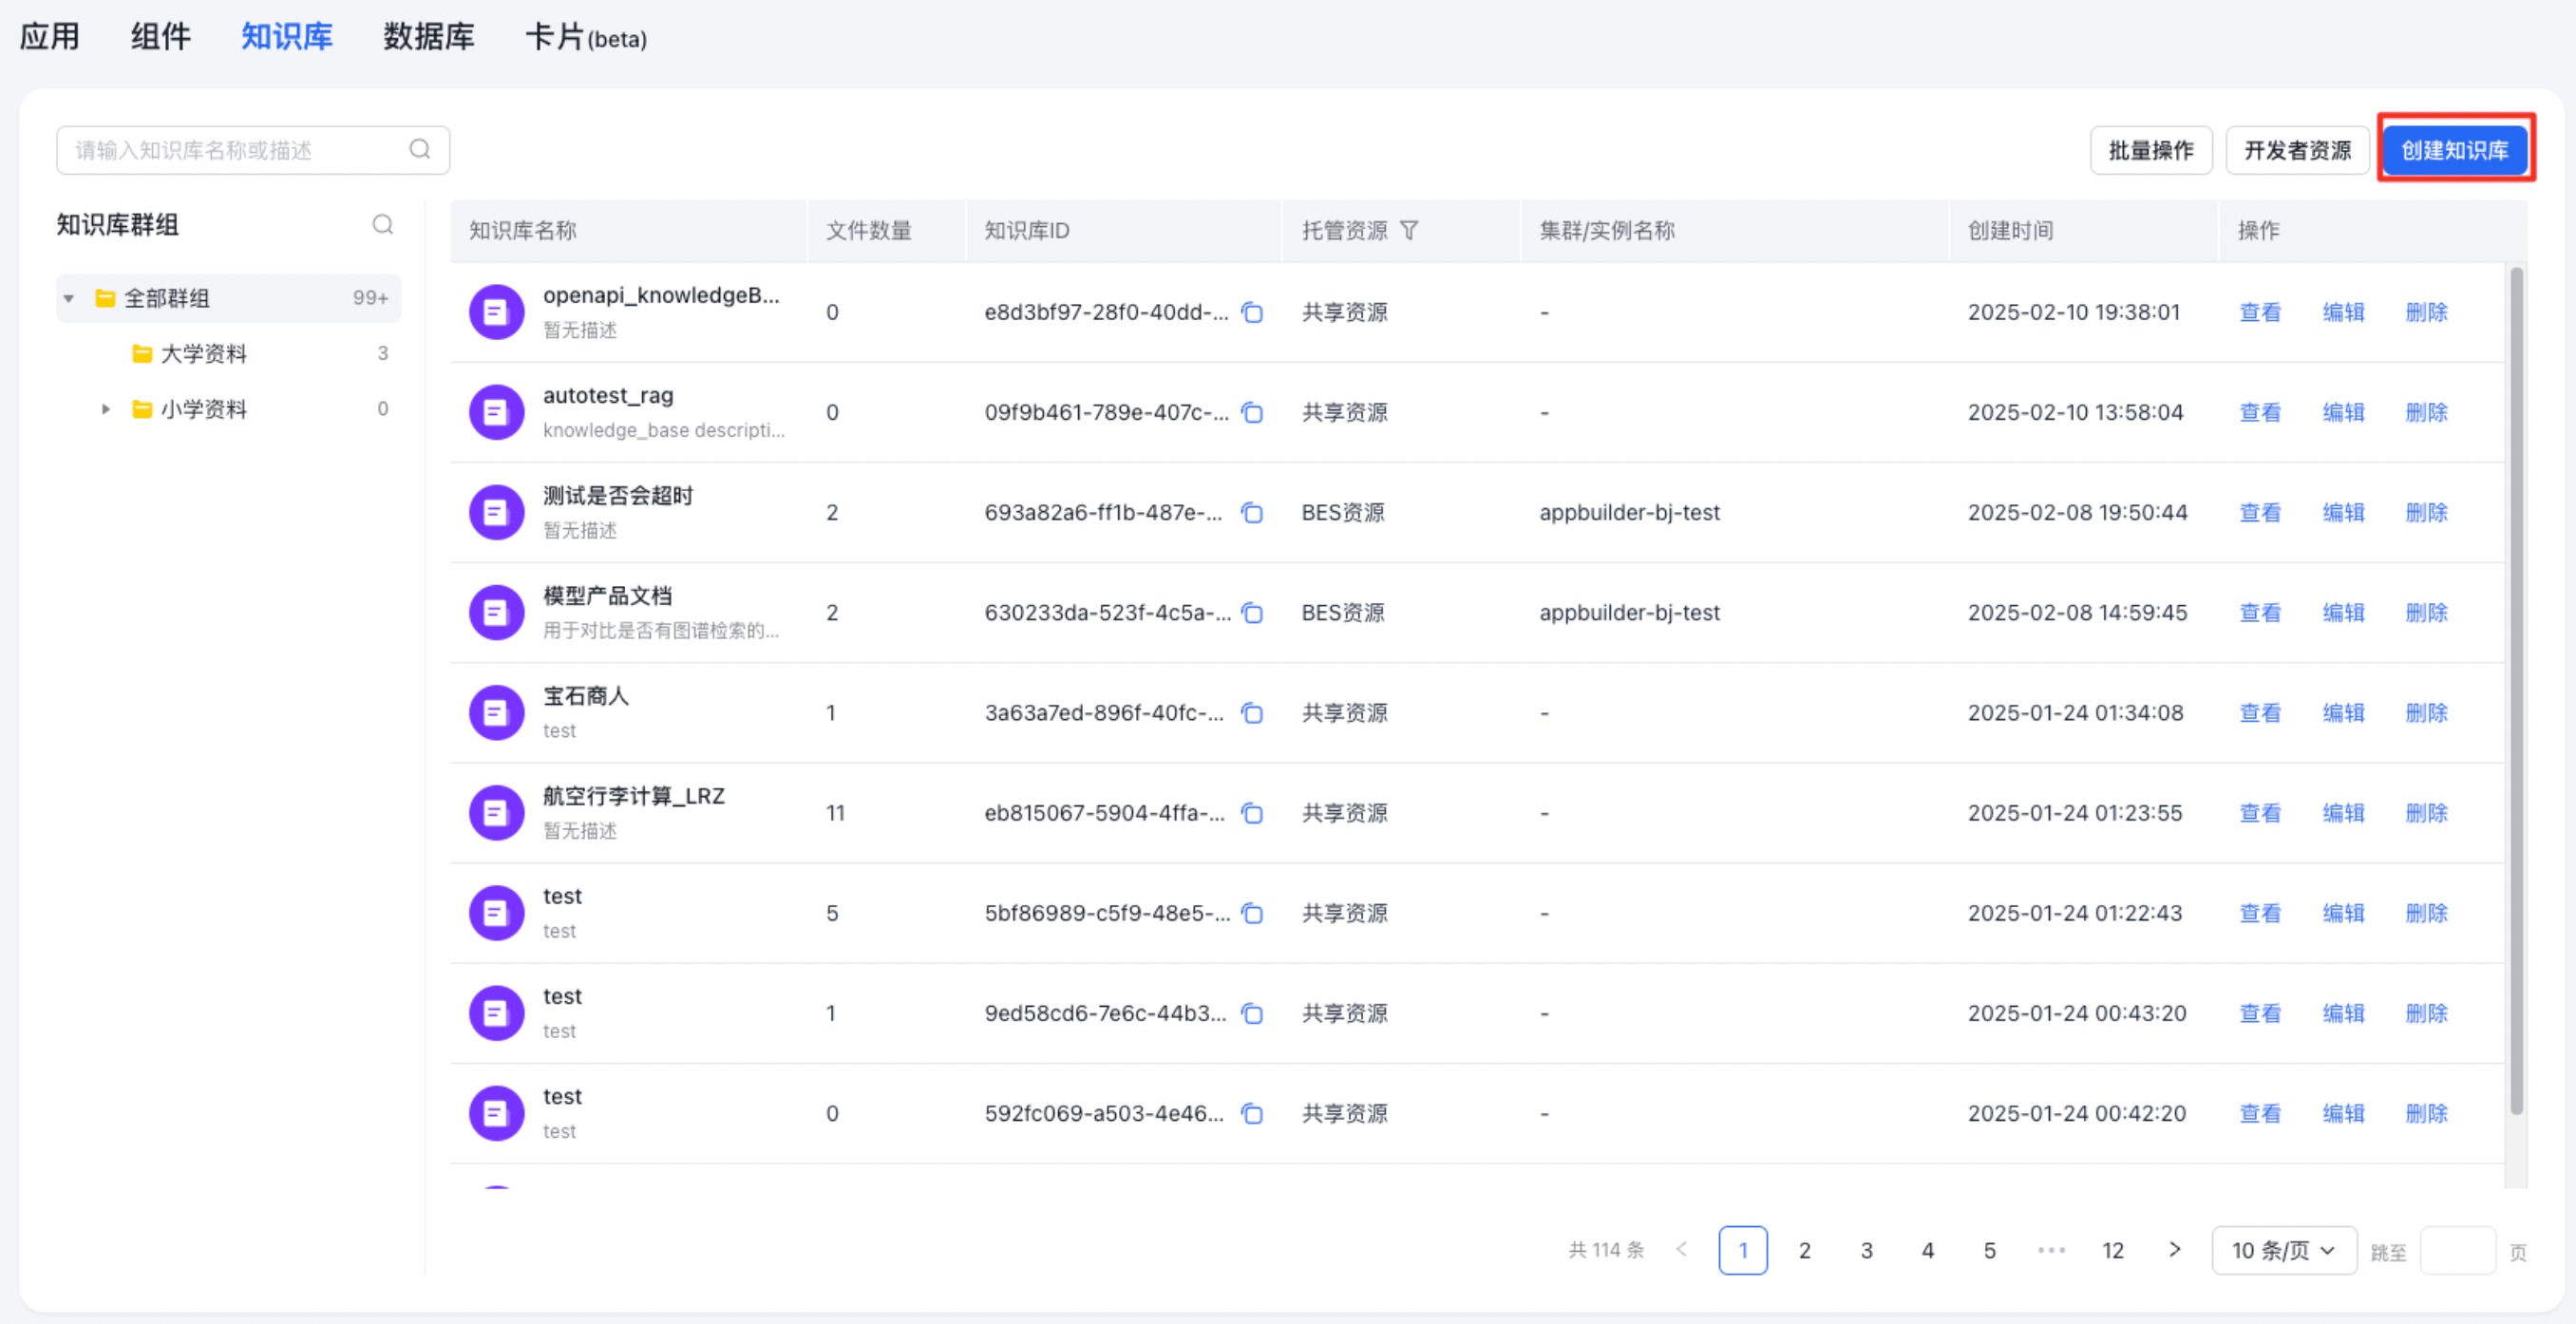Open the 10 条/页 page size dropdown
Screen dimensions: 2576x1324
(2284, 1250)
